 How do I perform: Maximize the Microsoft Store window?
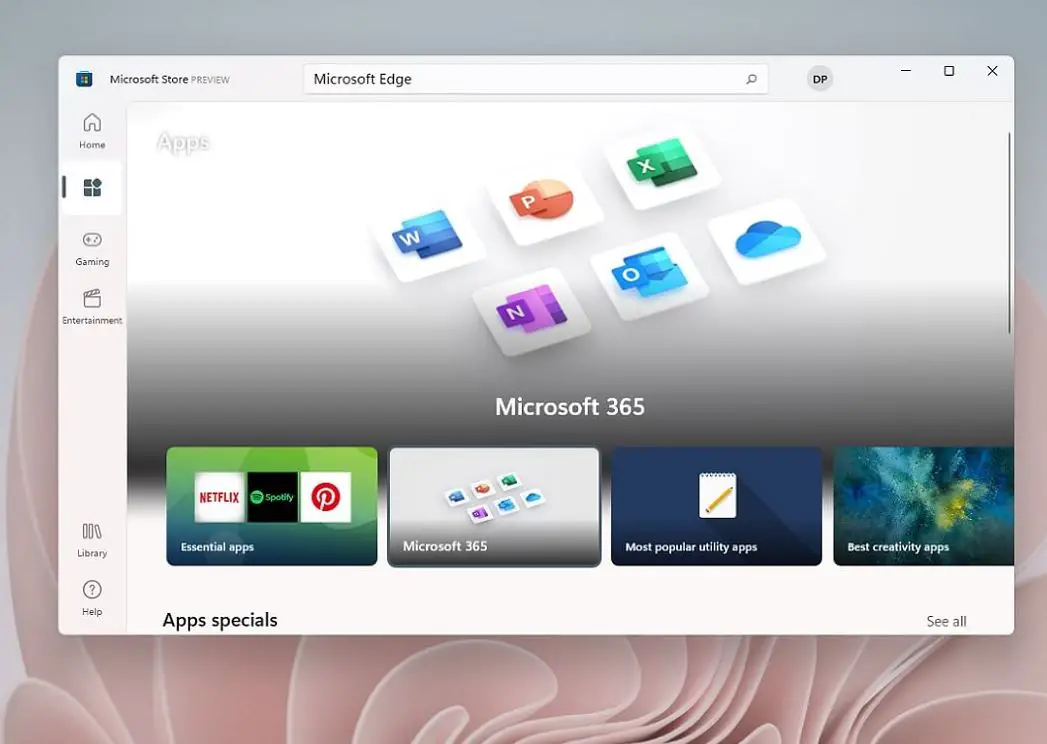pyautogui.click(x=949, y=70)
